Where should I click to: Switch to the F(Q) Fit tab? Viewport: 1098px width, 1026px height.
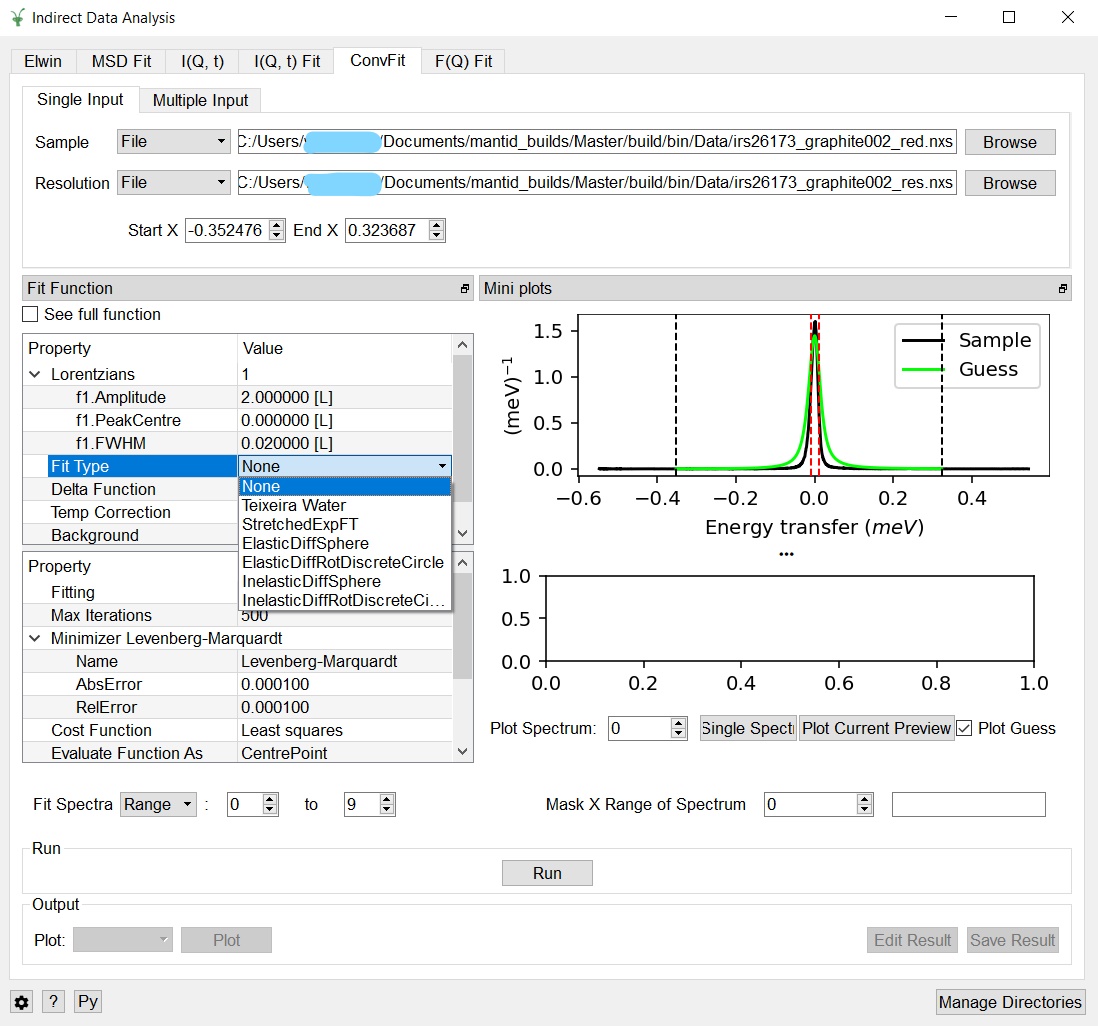pos(463,61)
